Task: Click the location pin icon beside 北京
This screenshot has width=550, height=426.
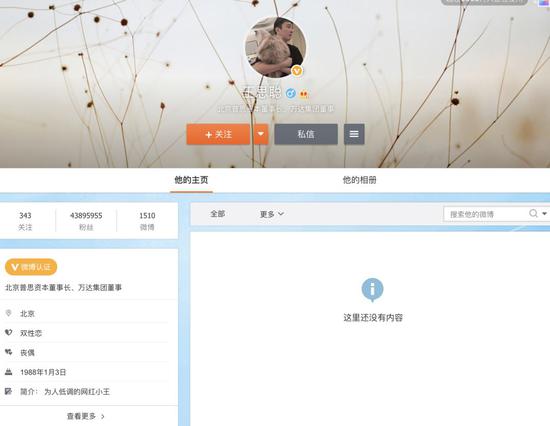Action: pos(8,313)
